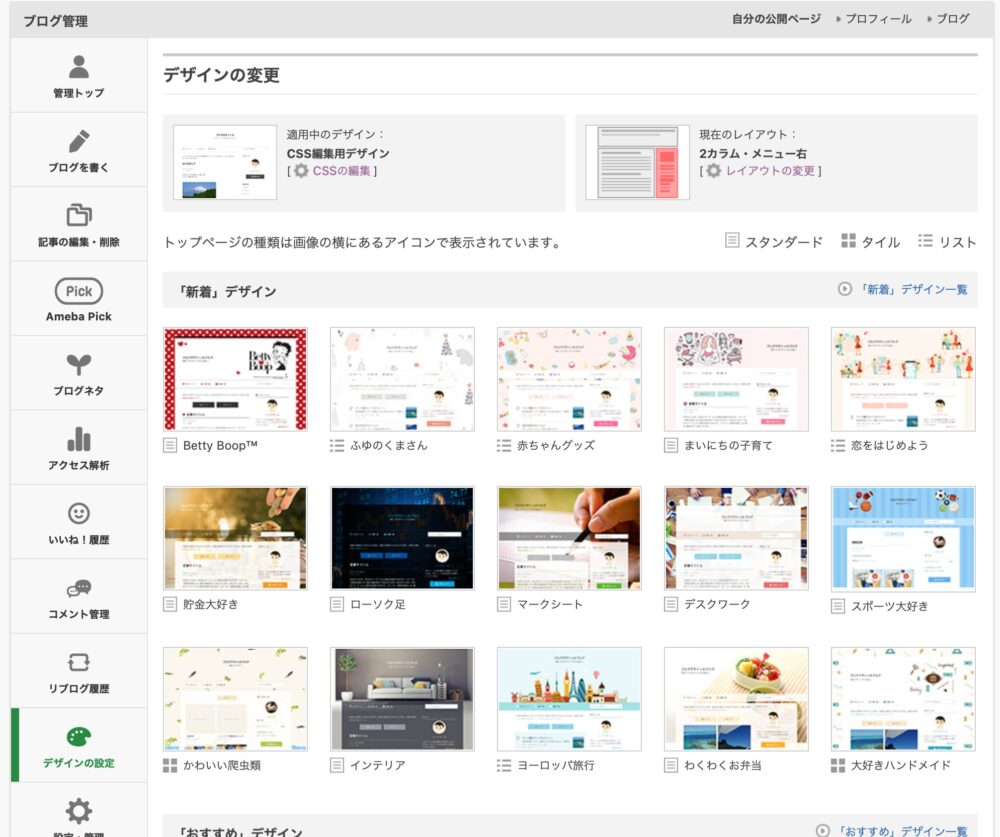Select the ブログネタ sprout icon
1000x837 pixels.
[78, 364]
